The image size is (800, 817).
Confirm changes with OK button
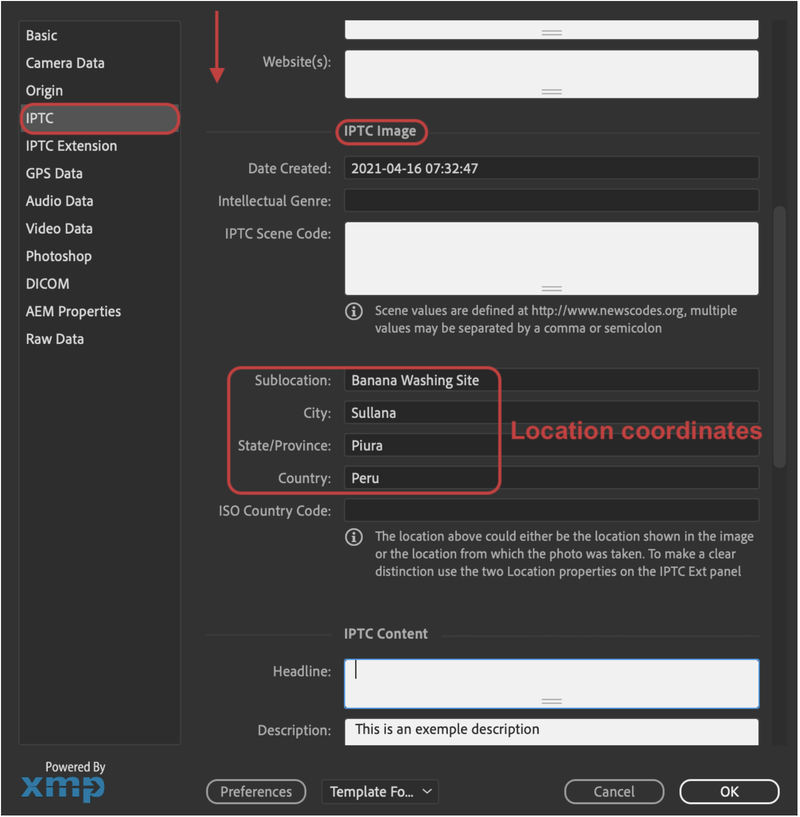(729, 792)
